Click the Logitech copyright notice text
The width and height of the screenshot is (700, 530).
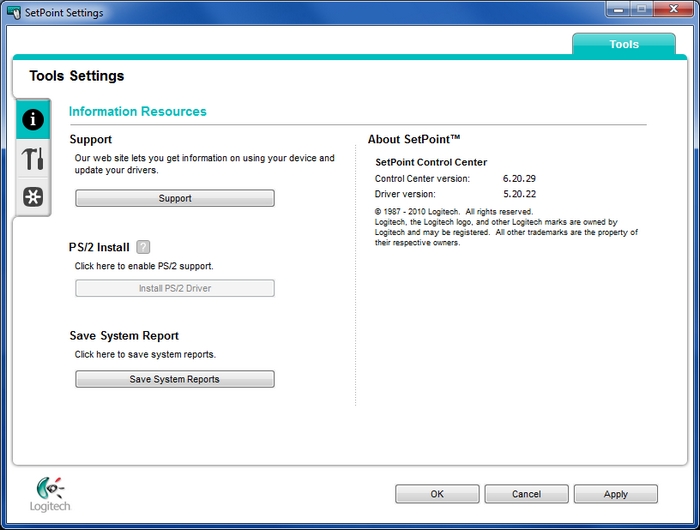point(506,227)
